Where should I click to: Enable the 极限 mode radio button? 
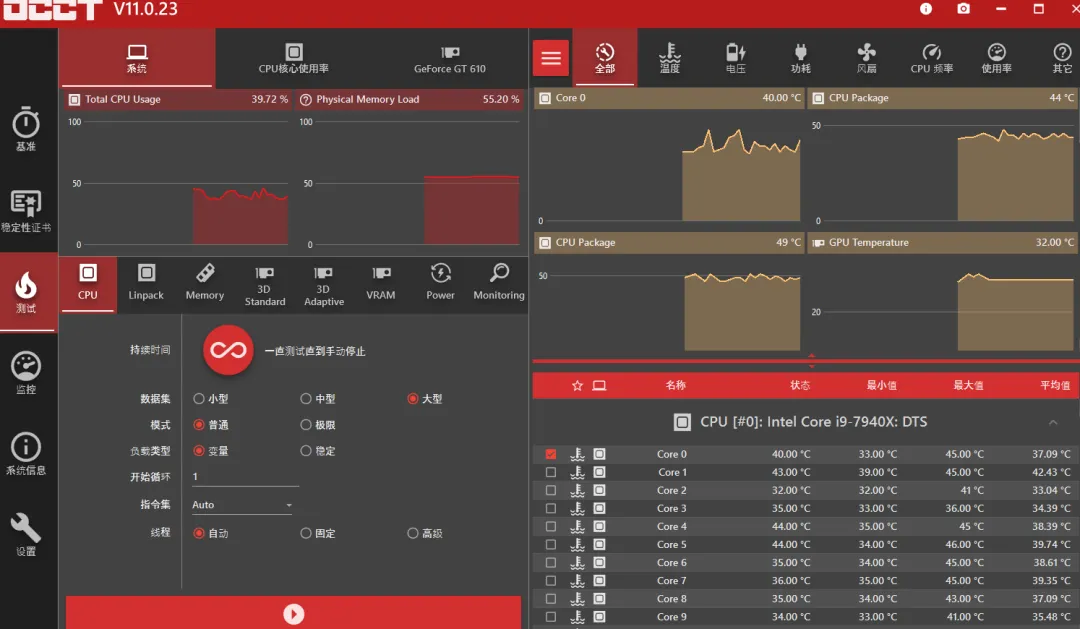pos(306,425)
